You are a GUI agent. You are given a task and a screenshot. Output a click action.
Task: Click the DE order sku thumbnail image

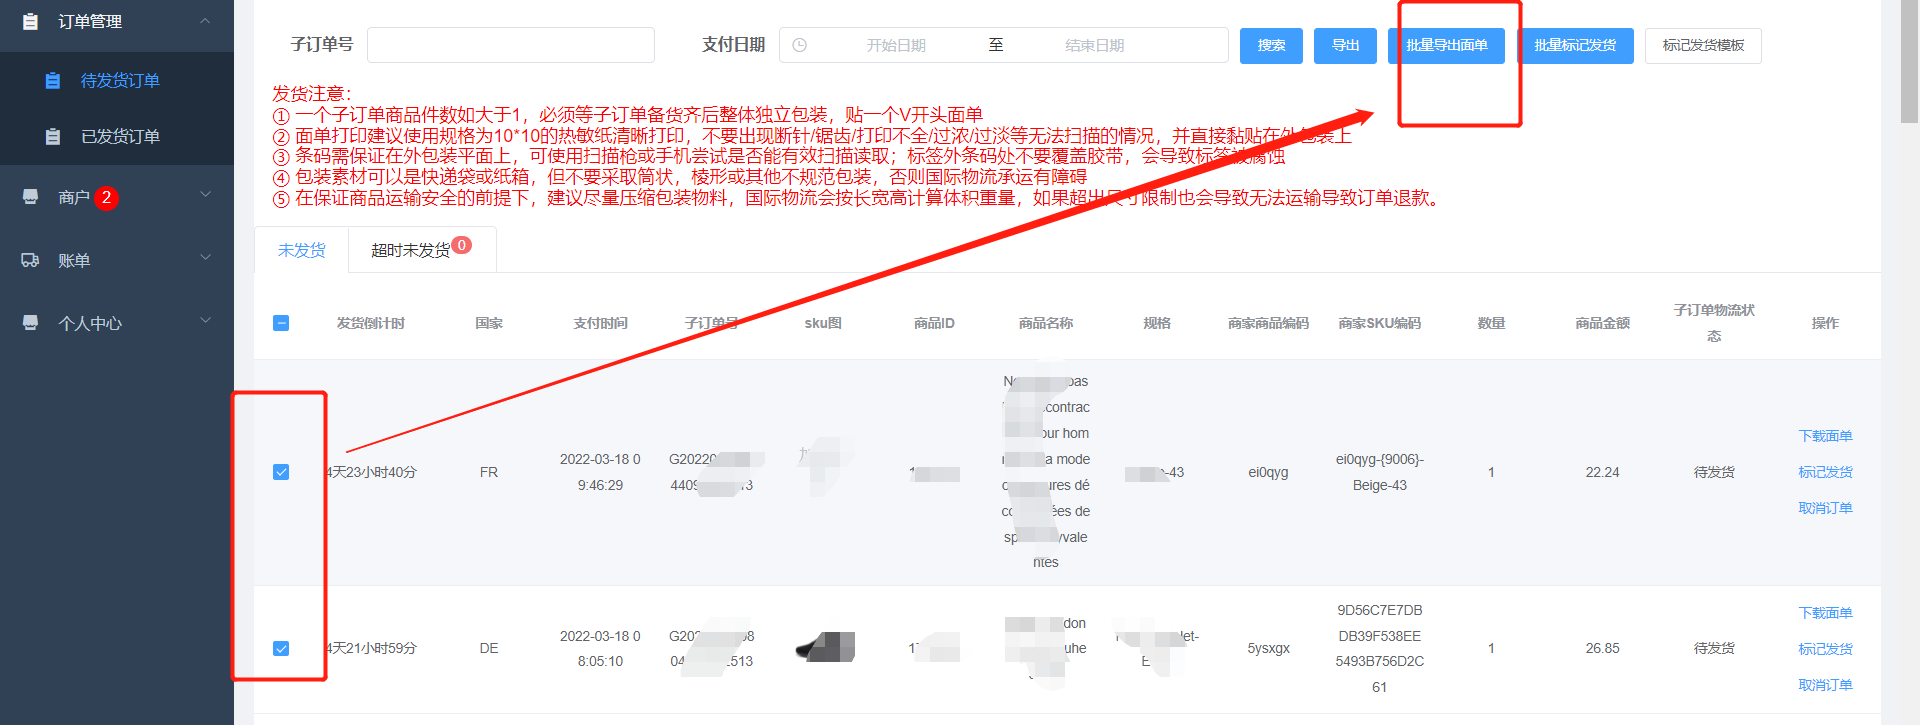[x=826, y=647]
